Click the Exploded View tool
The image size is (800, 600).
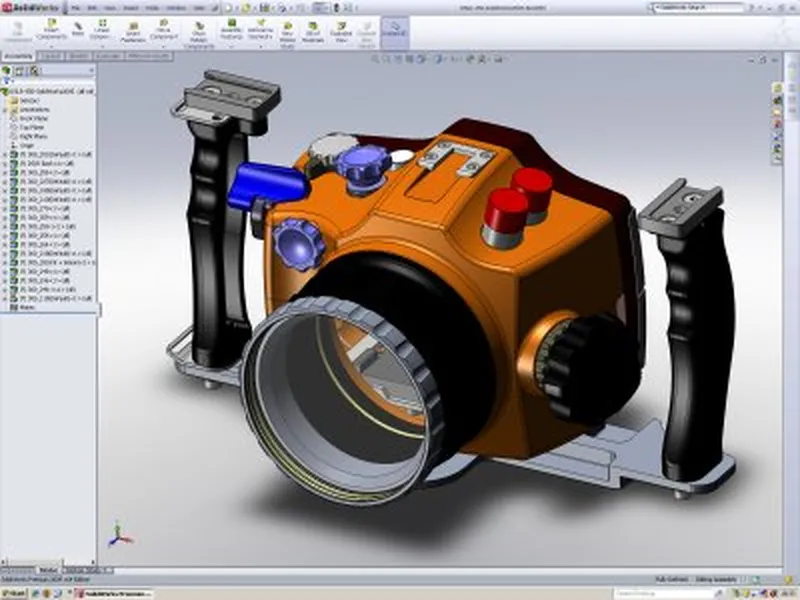pos(342,28)
